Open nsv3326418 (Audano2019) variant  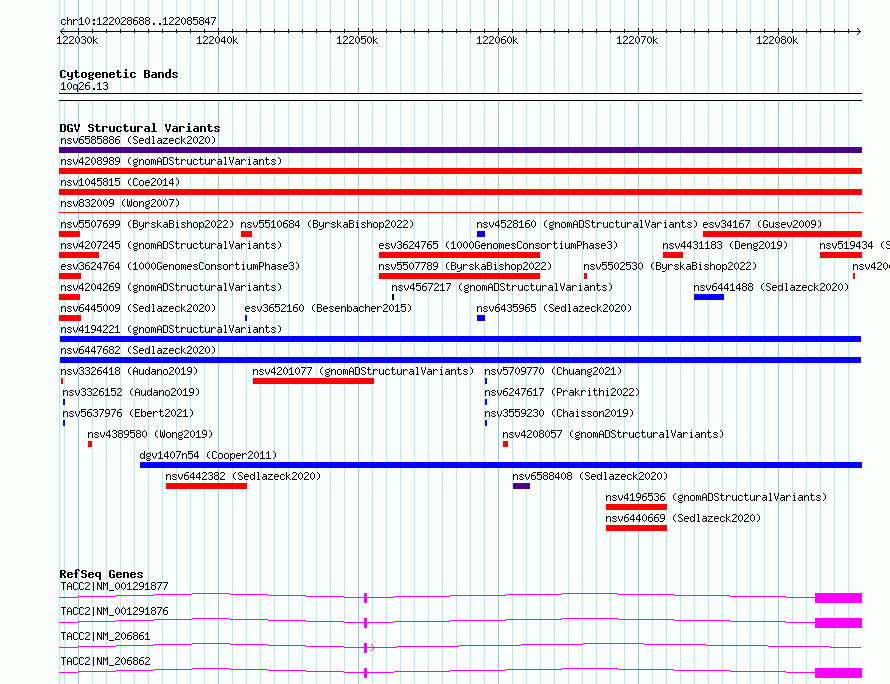click(129, 371)
